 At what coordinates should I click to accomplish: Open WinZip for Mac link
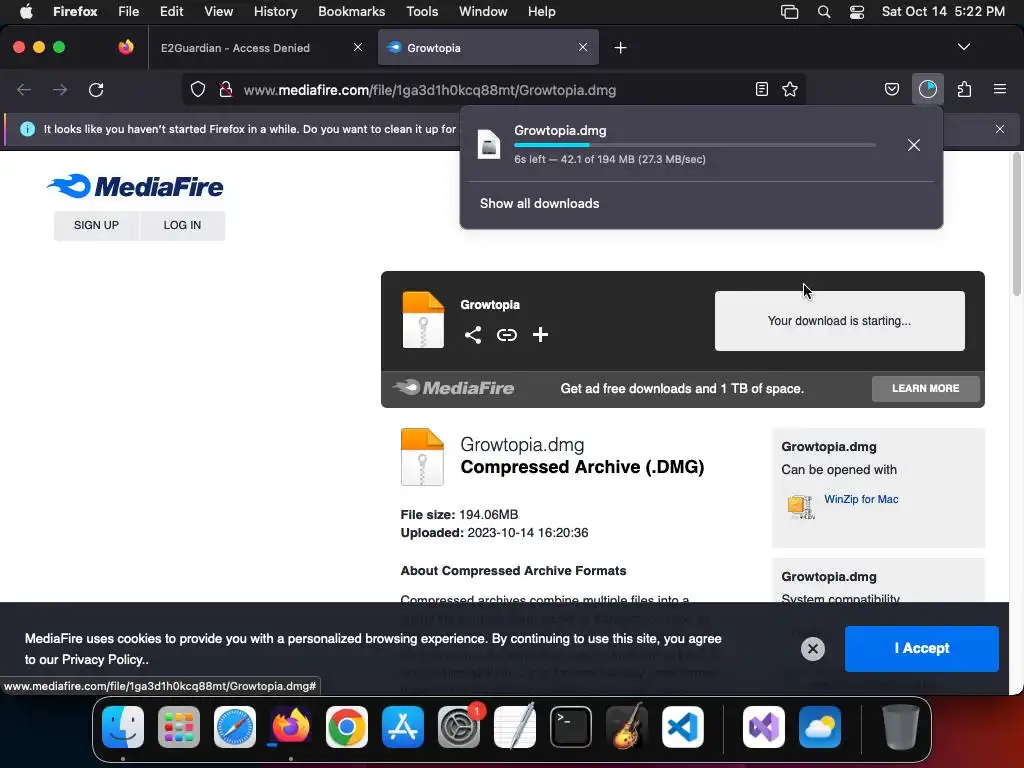tap(861, 500)
